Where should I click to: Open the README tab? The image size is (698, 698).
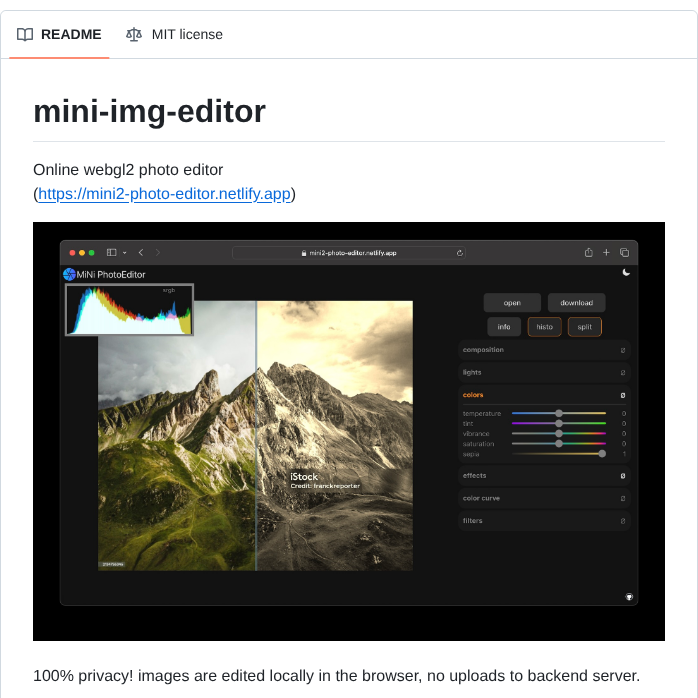59,34
